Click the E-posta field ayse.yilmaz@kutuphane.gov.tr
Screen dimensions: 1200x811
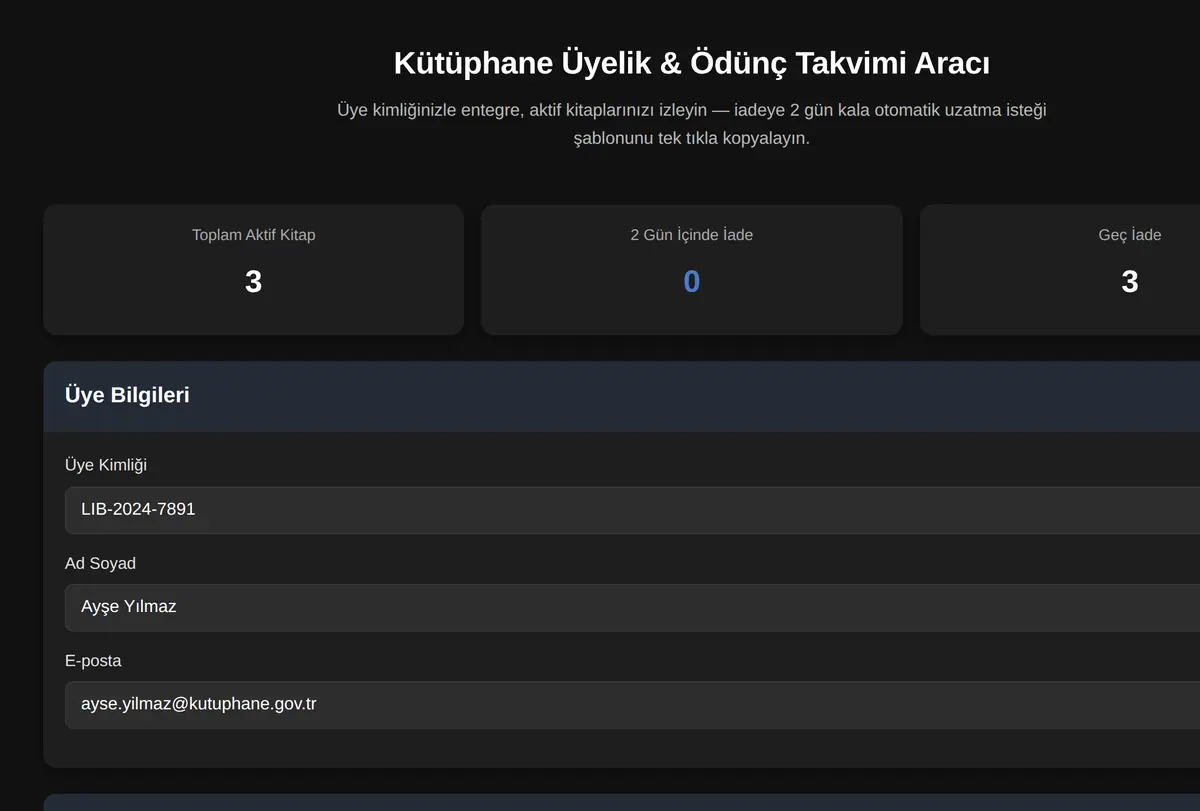pyautogui.click(x=632, y=705)
